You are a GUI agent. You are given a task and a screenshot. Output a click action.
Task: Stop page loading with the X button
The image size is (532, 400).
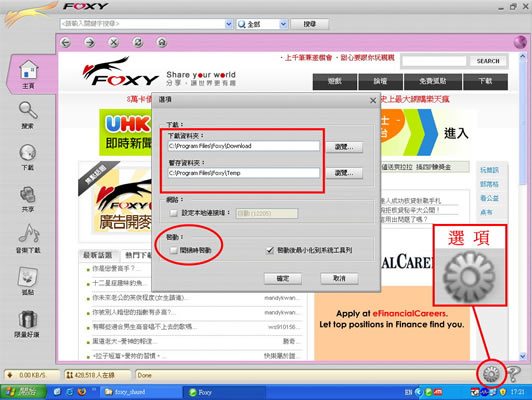coord(114,43)
